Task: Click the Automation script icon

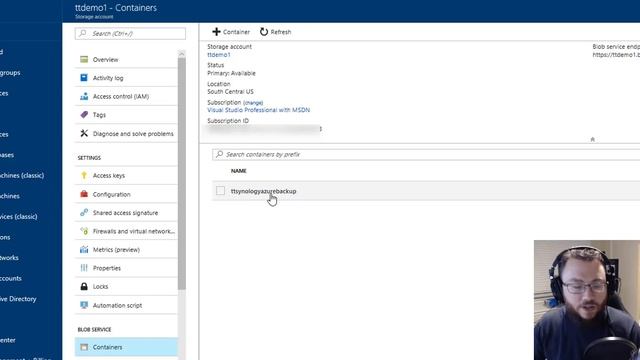Action: pos(84,305)
